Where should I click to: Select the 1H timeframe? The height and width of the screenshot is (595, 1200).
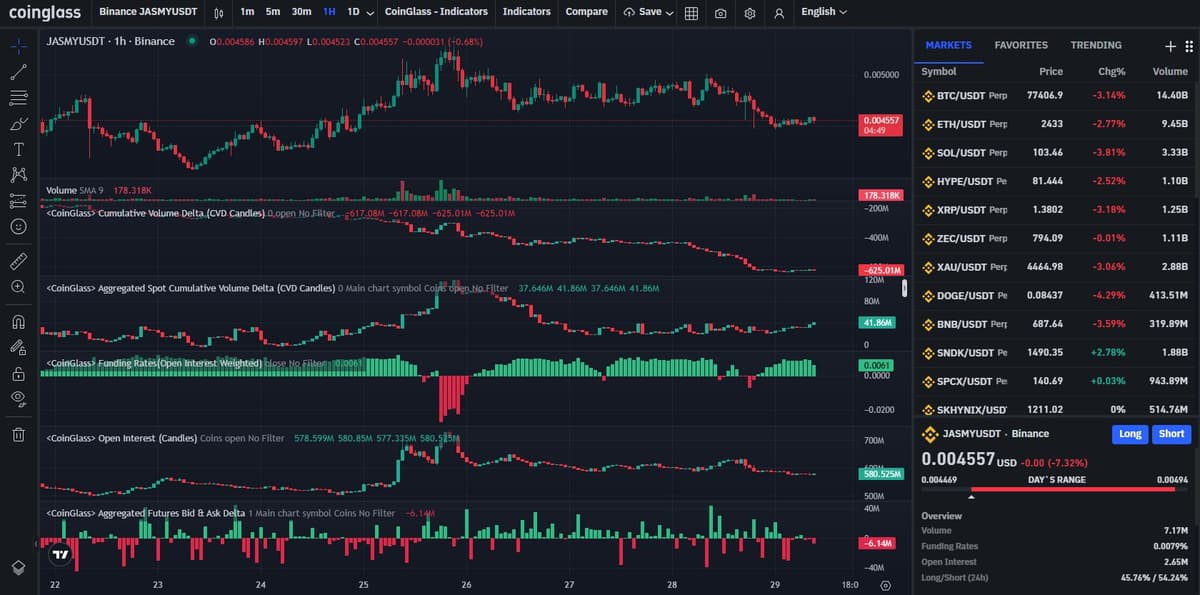pos(329,12)
